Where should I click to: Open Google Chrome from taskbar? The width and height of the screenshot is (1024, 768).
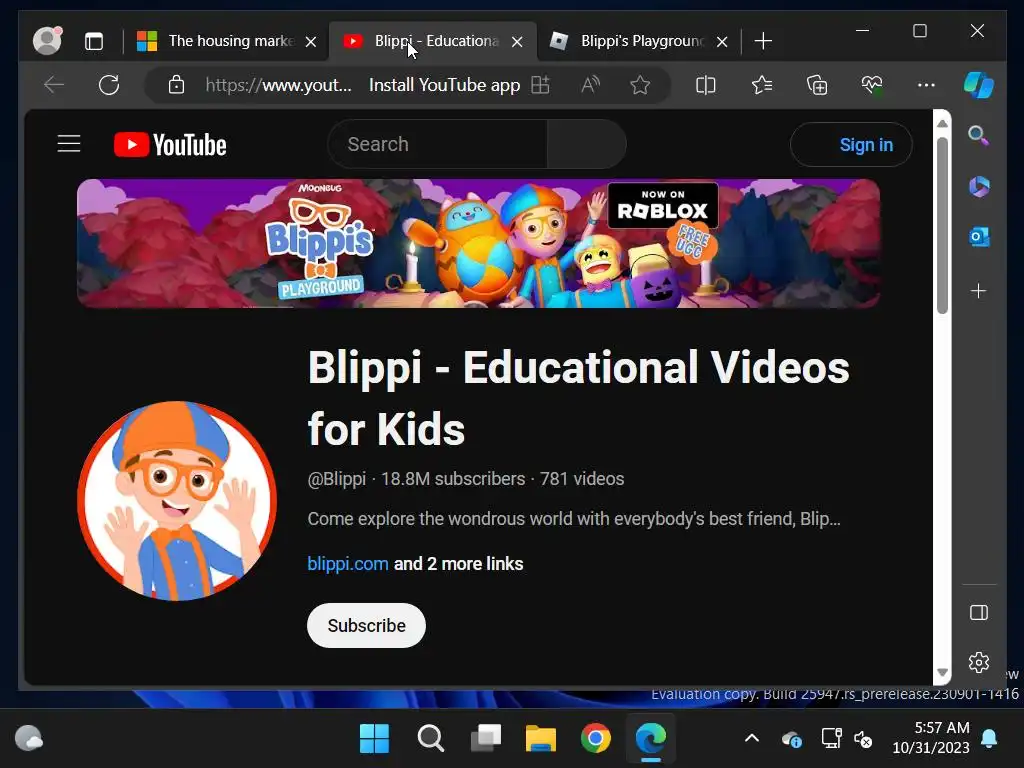pyautogui.click(x=596, y=739)
